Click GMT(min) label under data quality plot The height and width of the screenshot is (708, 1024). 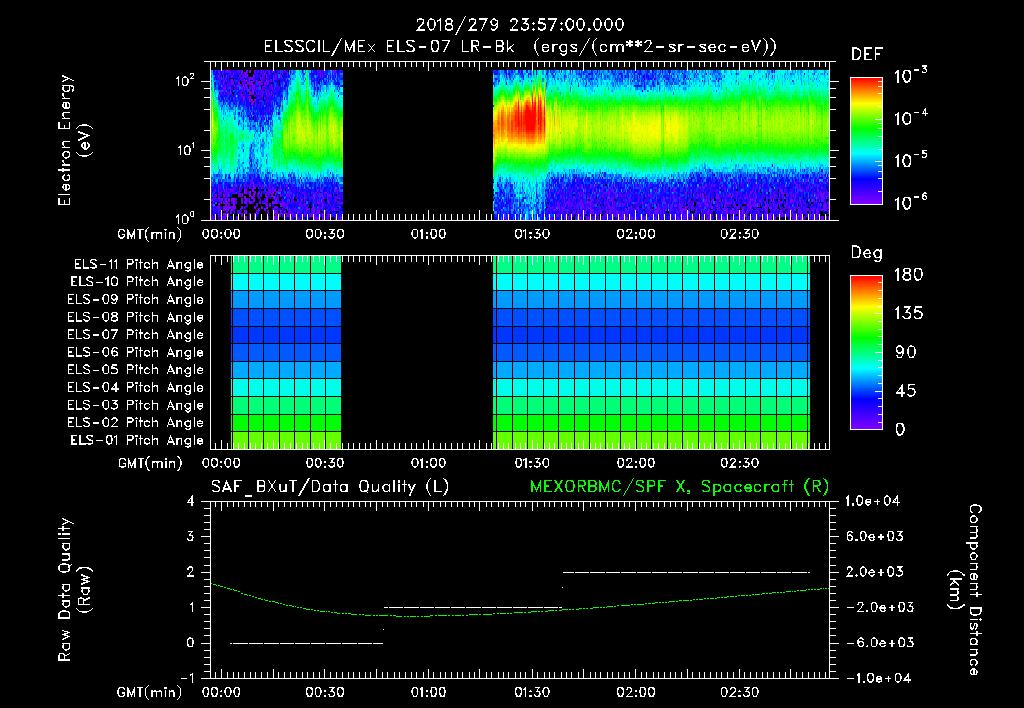pyautogui.click(x=150, y=692)
